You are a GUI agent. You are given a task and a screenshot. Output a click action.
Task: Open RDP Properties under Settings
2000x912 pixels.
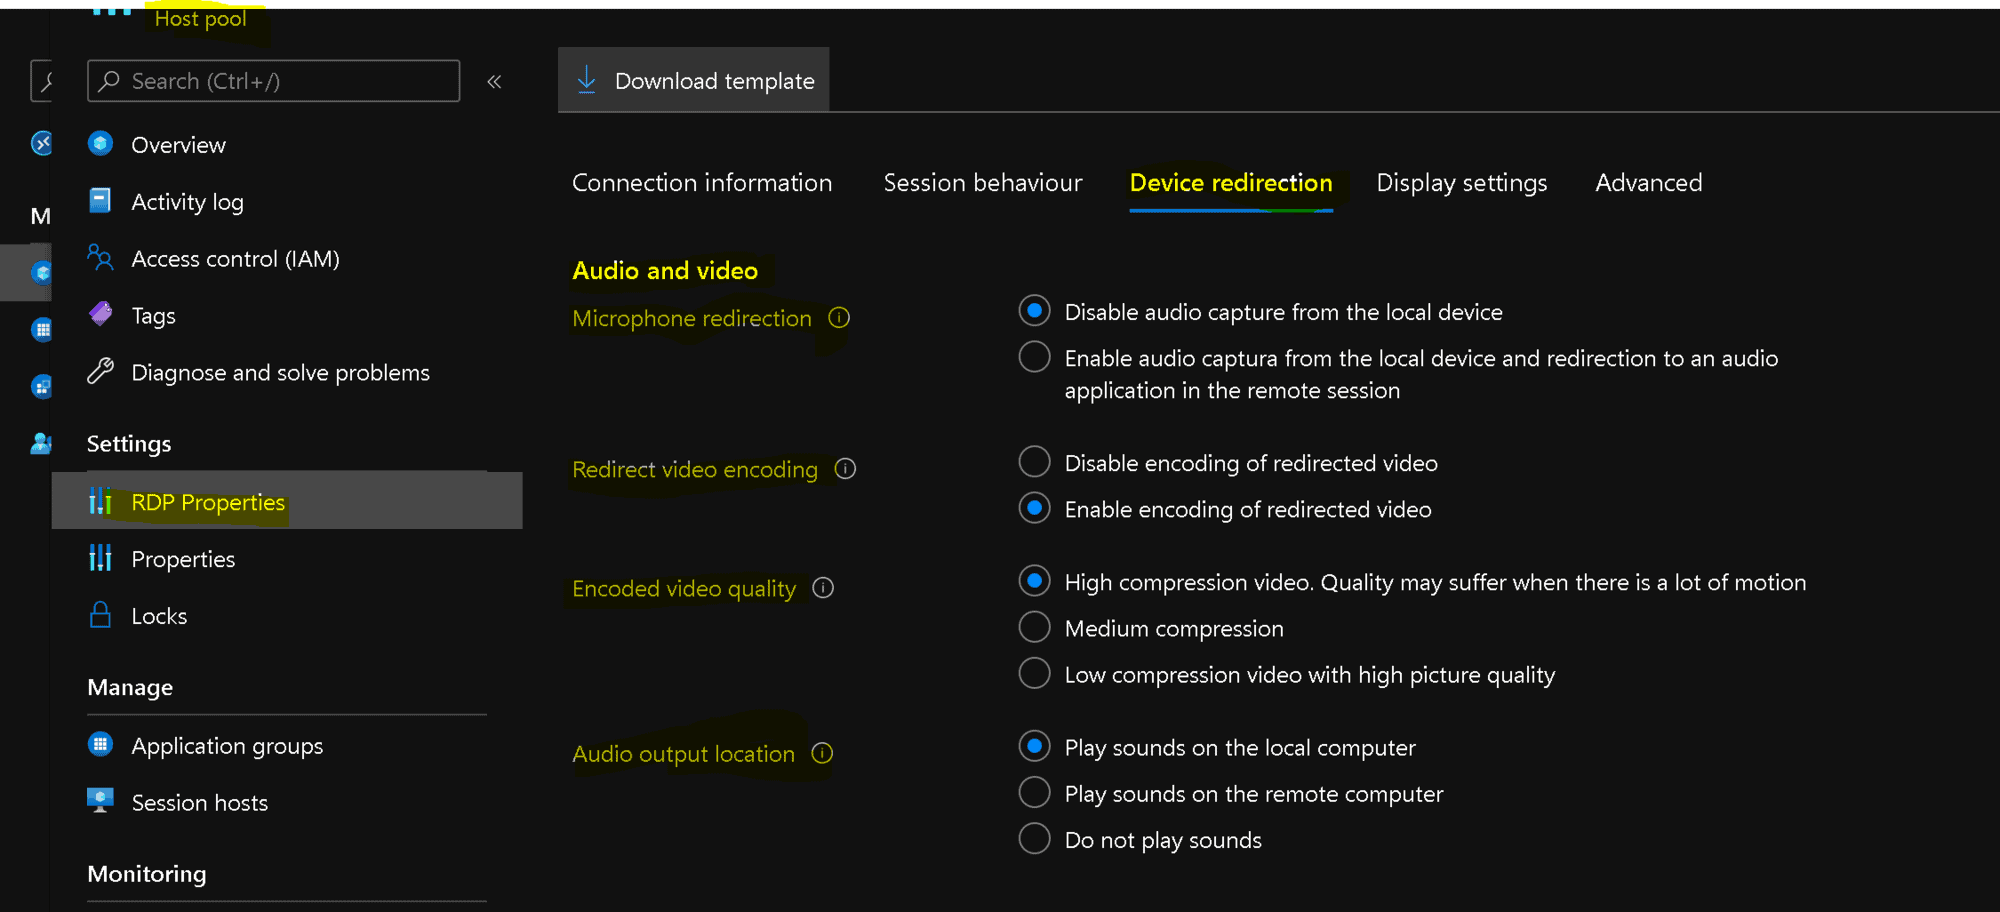tap(206, 502)
